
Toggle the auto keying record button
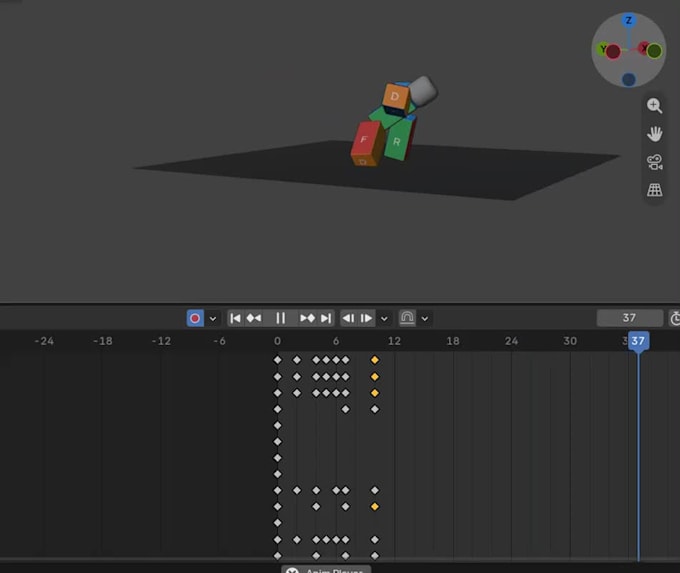pyautogui.click(x=195, y=318)
